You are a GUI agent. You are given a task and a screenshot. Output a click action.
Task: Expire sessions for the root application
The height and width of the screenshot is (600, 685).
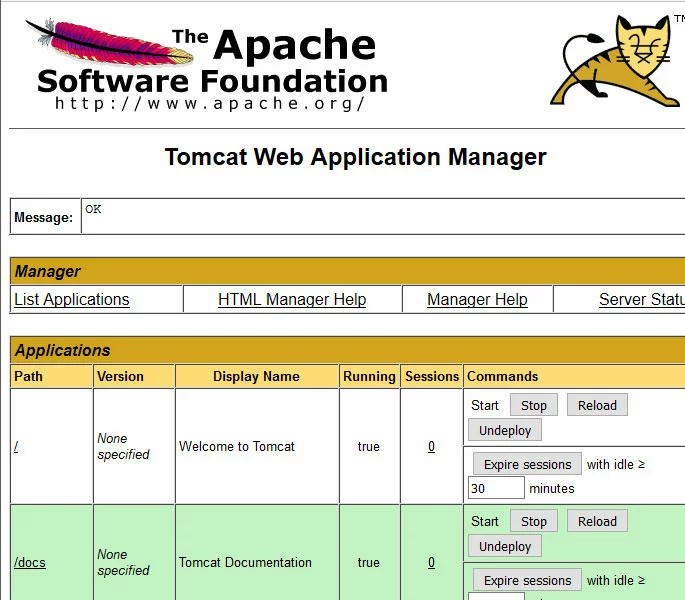click(527, 464)
